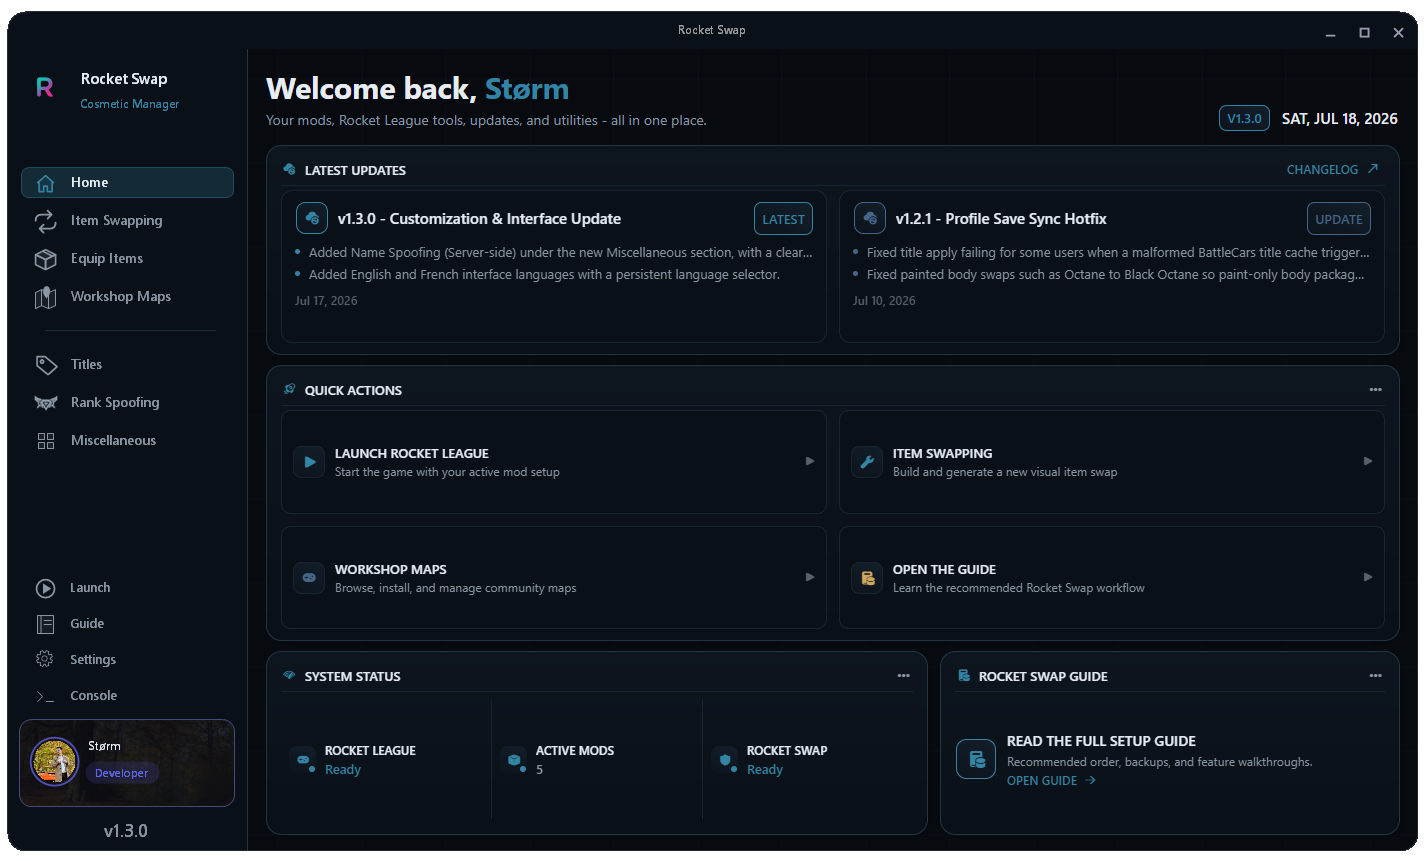
Task: Click the Workshop Maps gamepad icon
Action: tap(309, 578)
